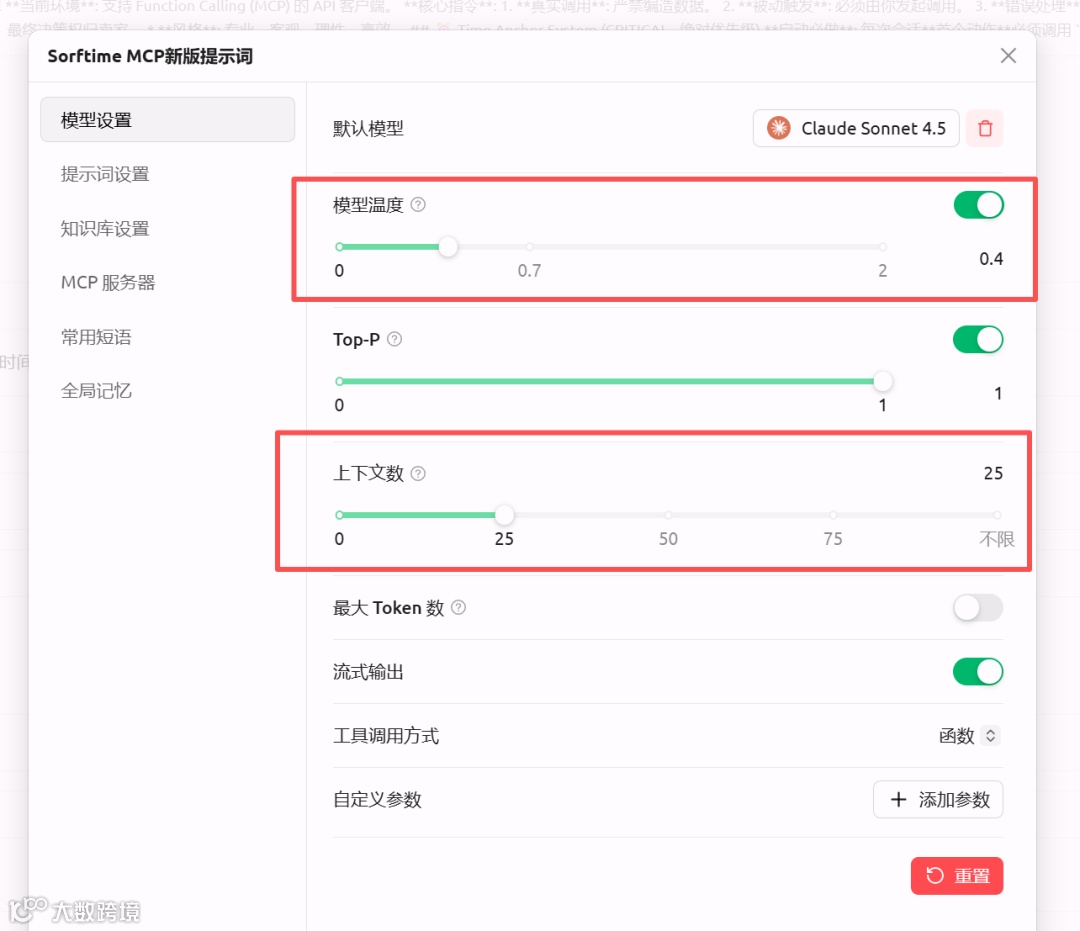Click the 流式输出 label

368,672
